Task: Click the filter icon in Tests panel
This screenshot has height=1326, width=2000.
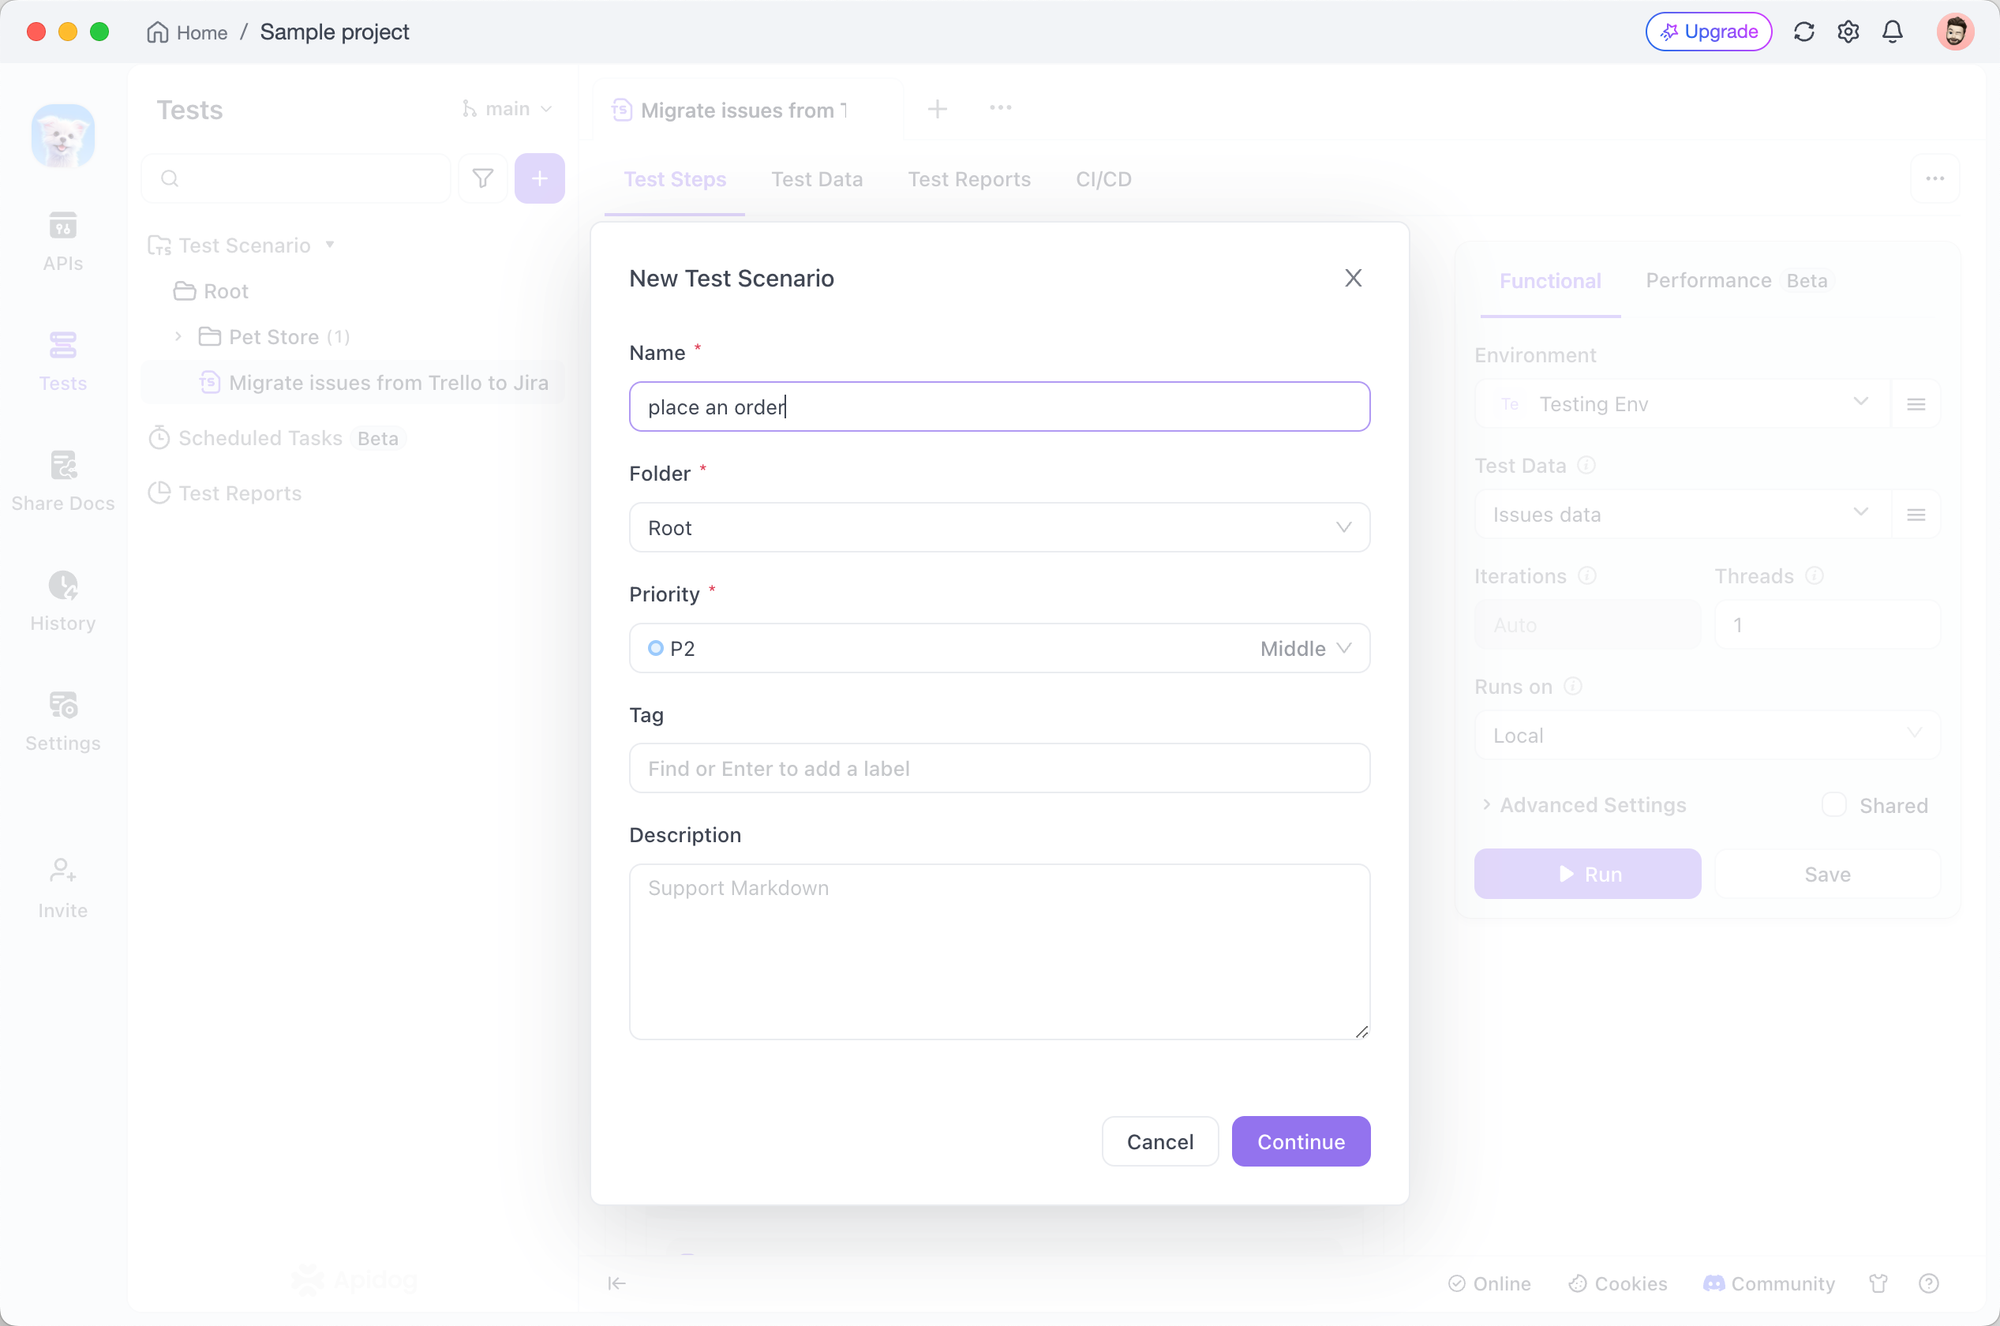Action: pos(483,178)
